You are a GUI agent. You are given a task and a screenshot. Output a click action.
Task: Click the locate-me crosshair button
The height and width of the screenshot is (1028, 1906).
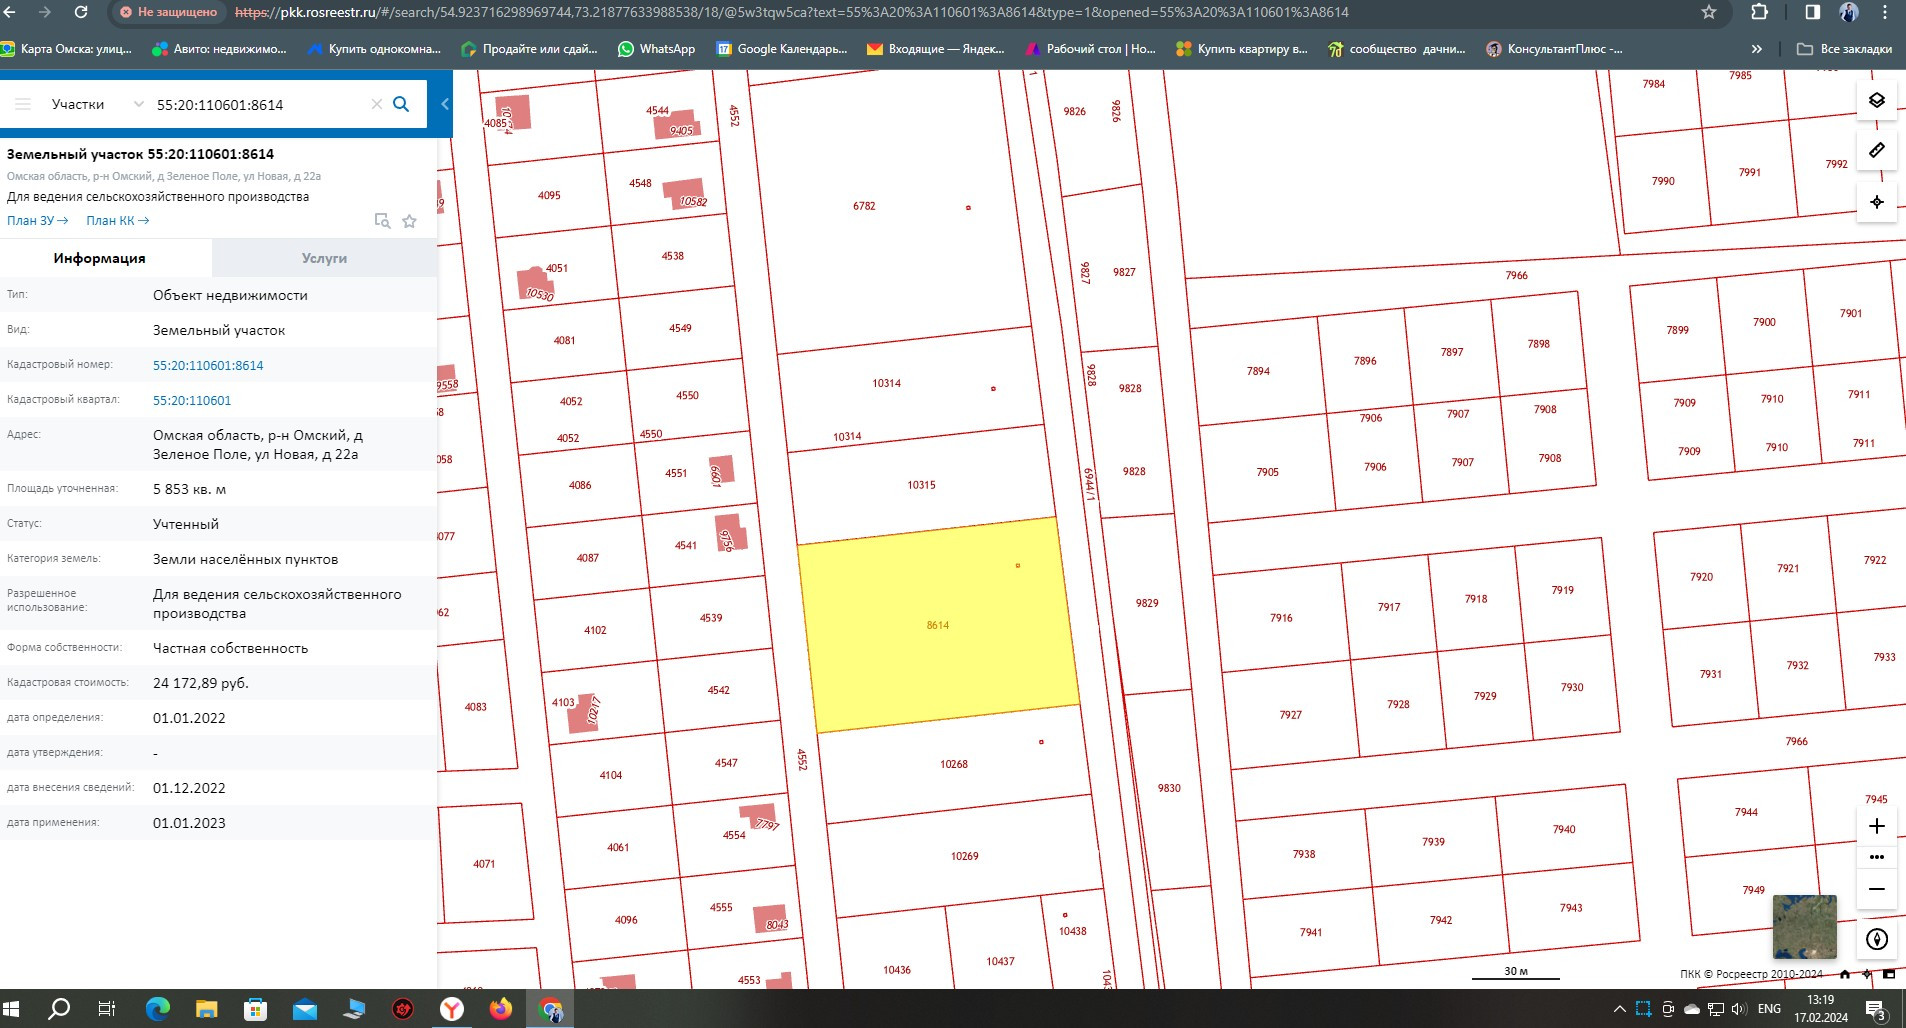pyautogui.click(x=1876, y=202)
